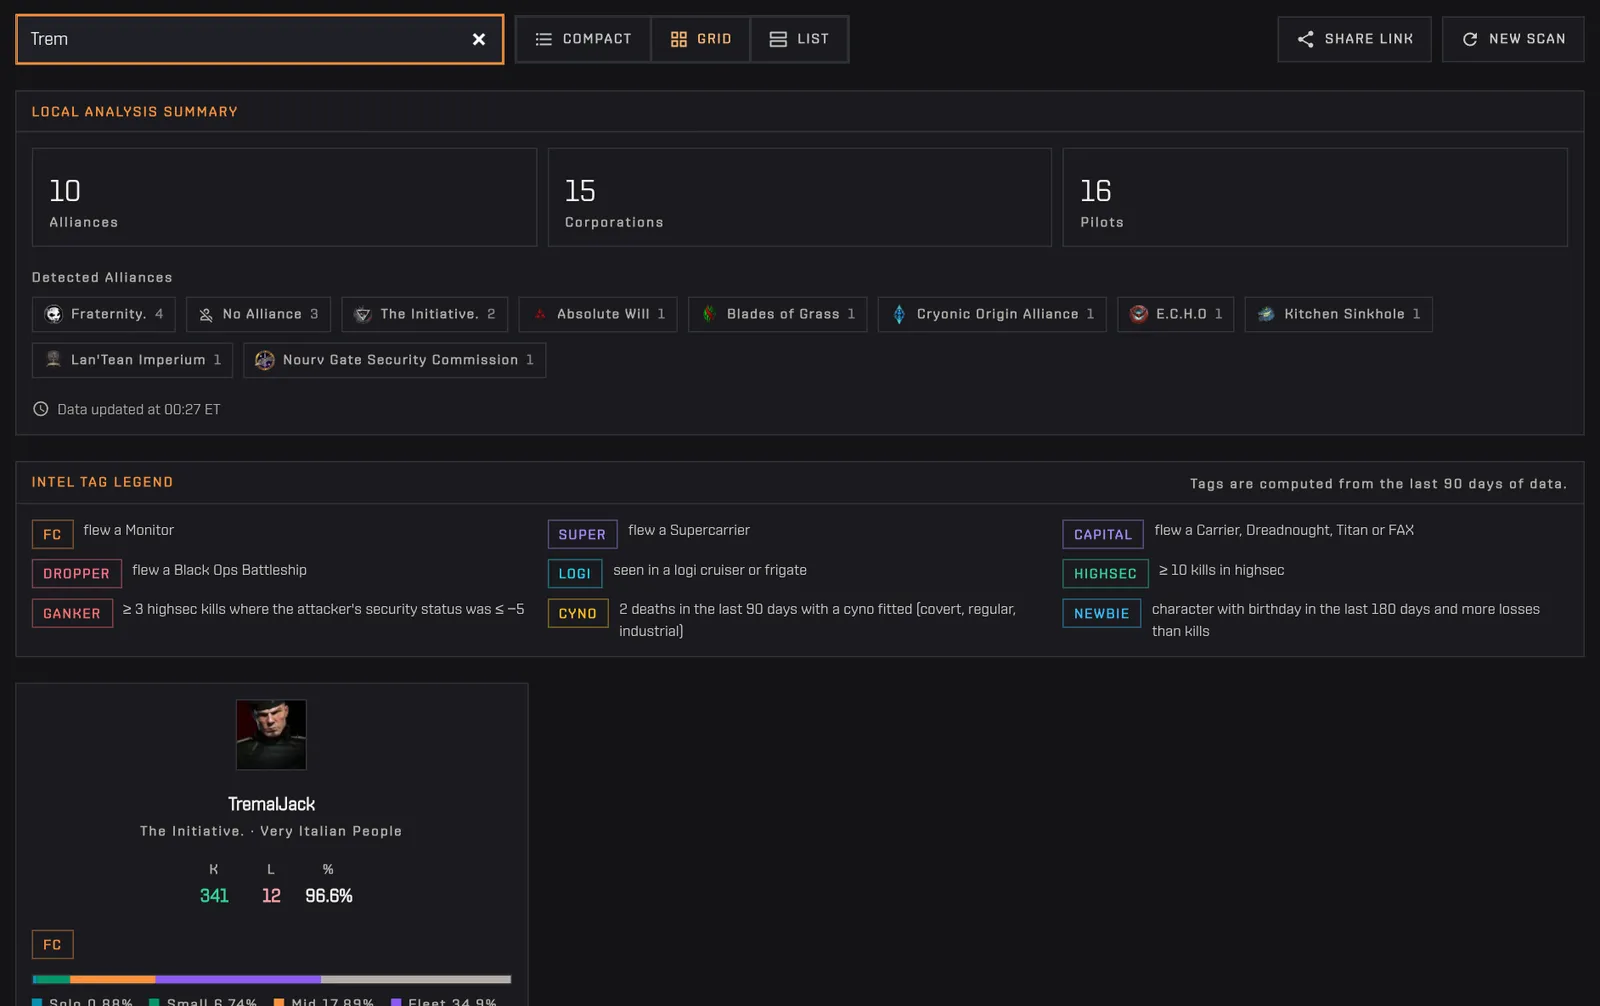
Task: Start a New Scan
Action: pos(1513,39)
